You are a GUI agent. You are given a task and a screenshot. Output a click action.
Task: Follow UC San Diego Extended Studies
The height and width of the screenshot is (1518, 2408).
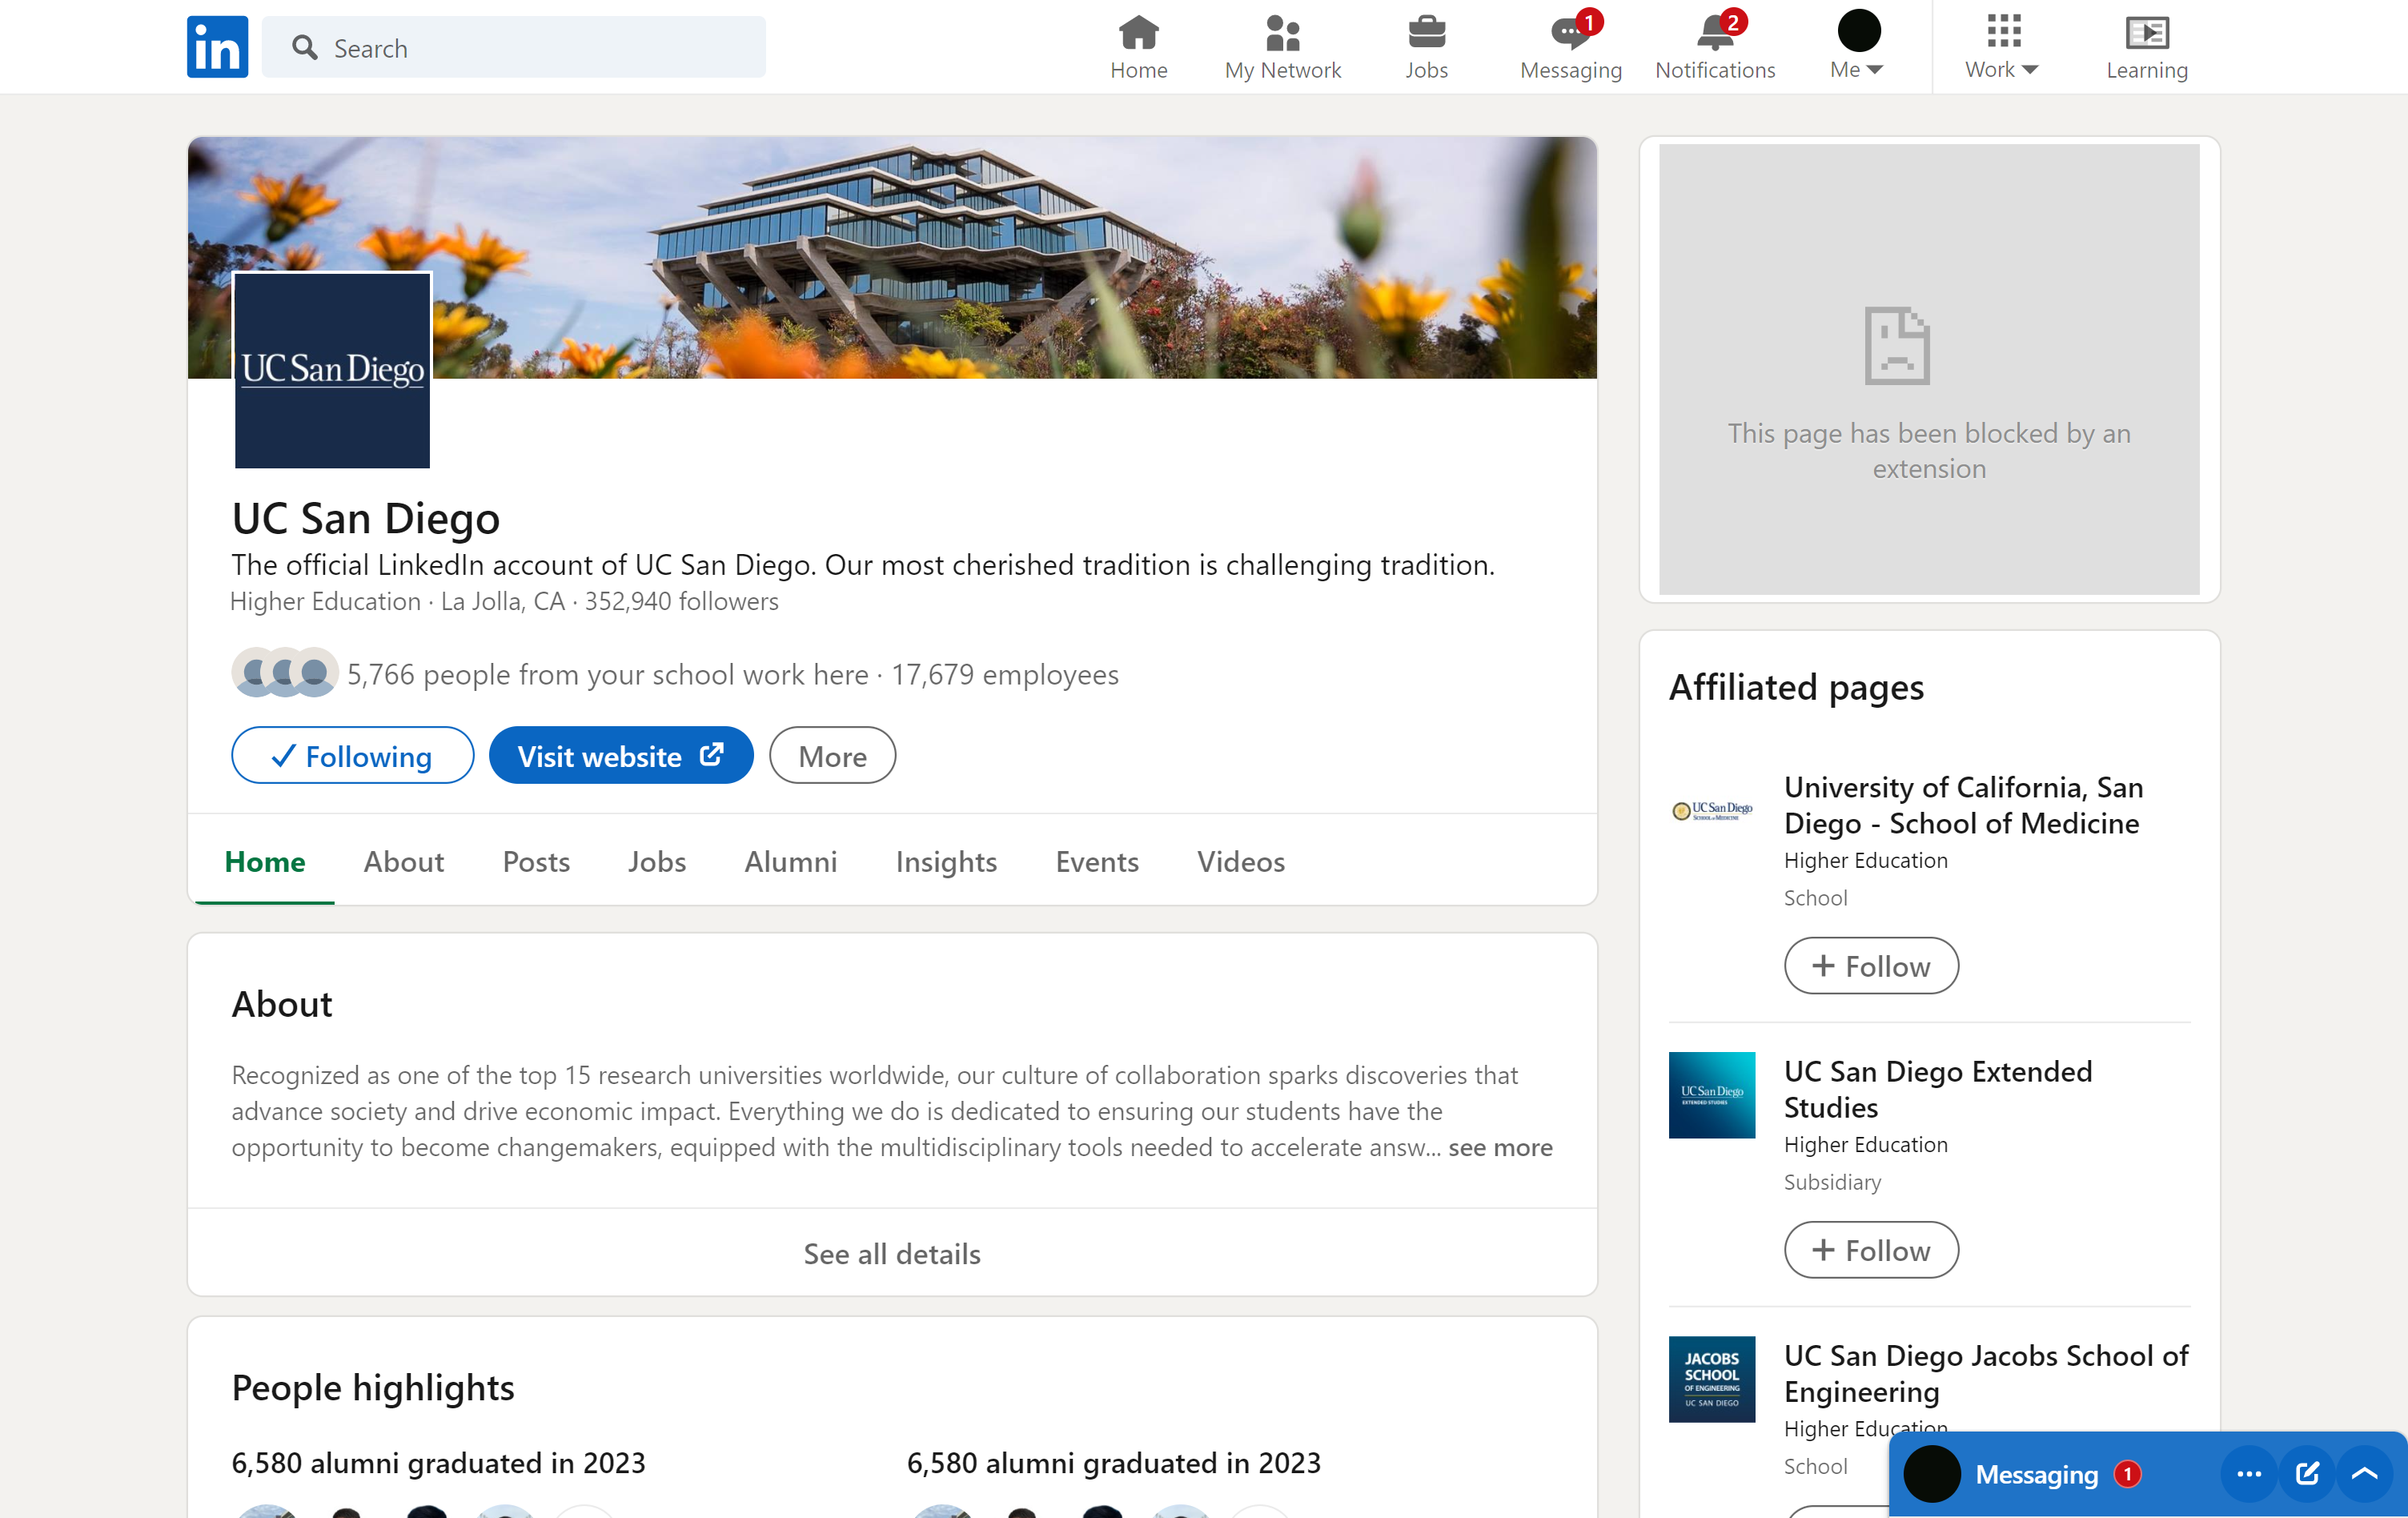tap(1870, 1249)
